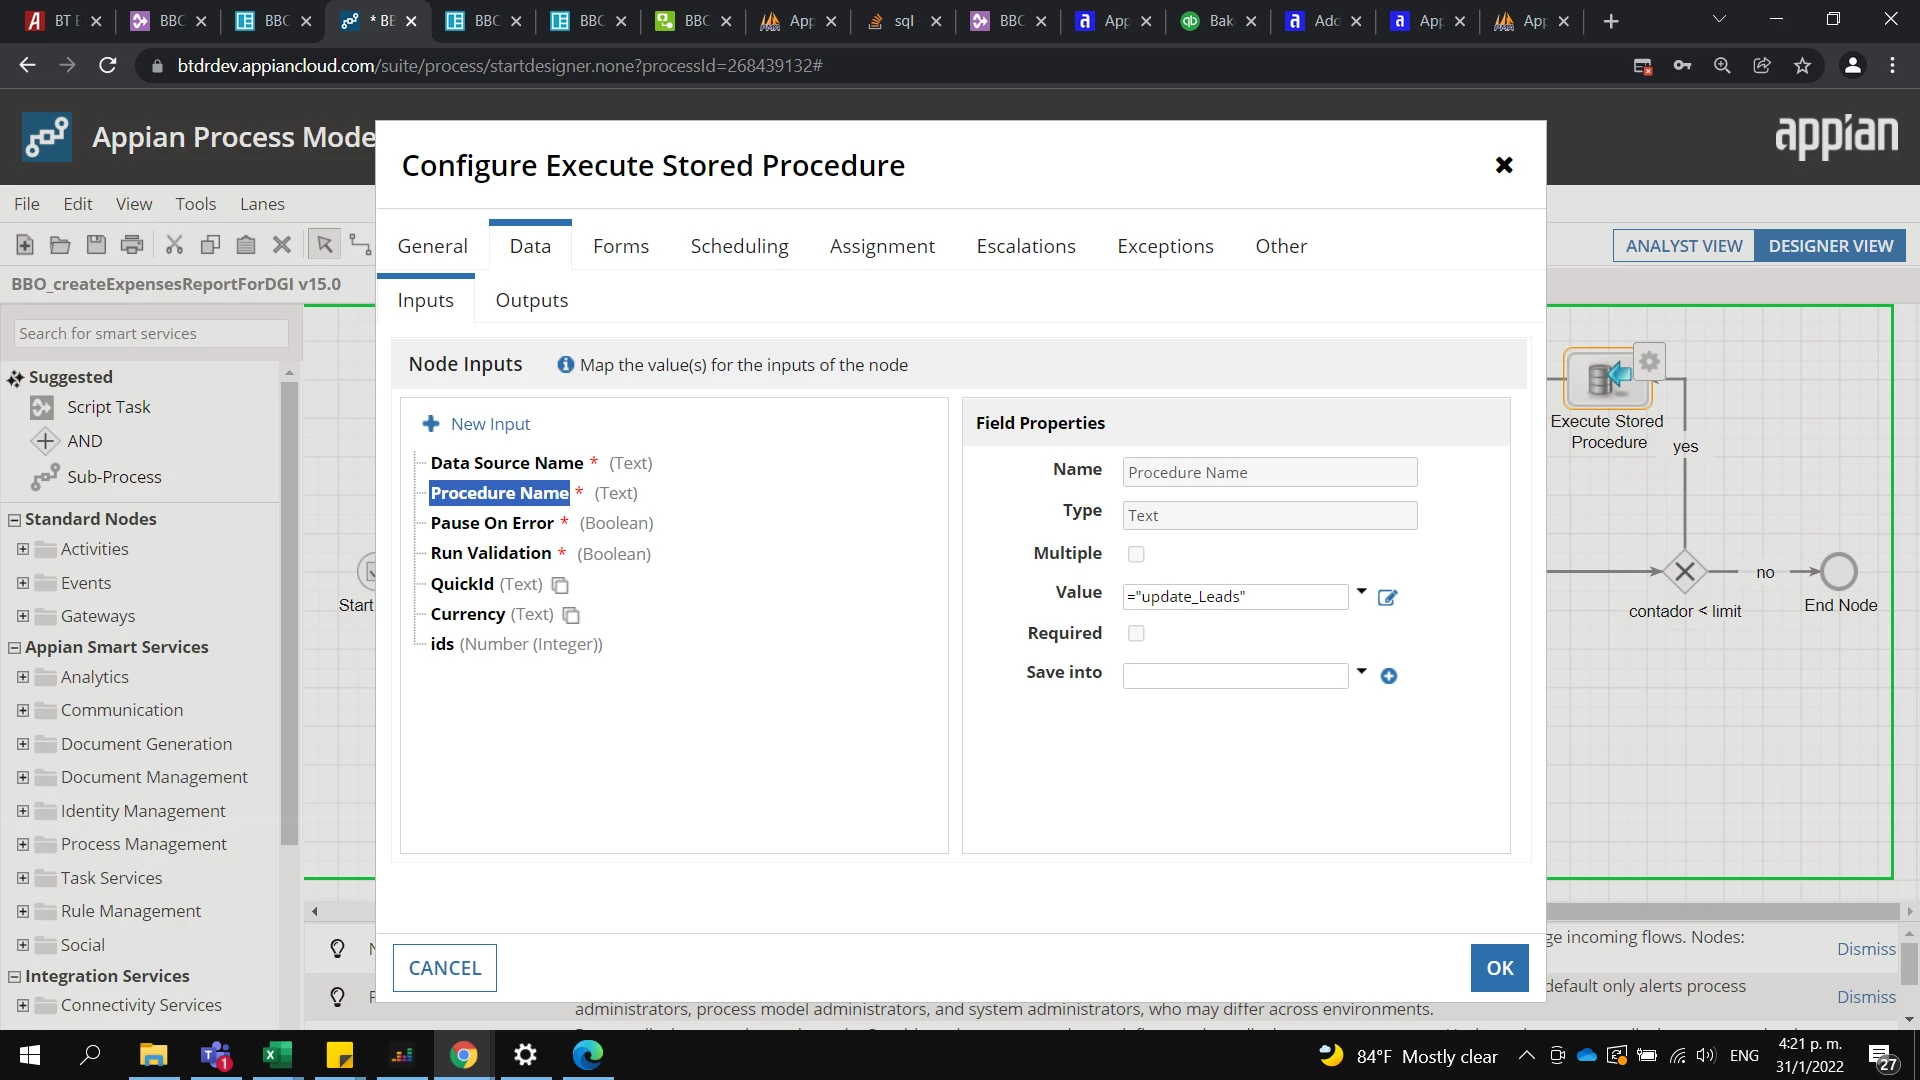
Task: Close the Configure dialog with X
Action: click(x=1503, y=165)
